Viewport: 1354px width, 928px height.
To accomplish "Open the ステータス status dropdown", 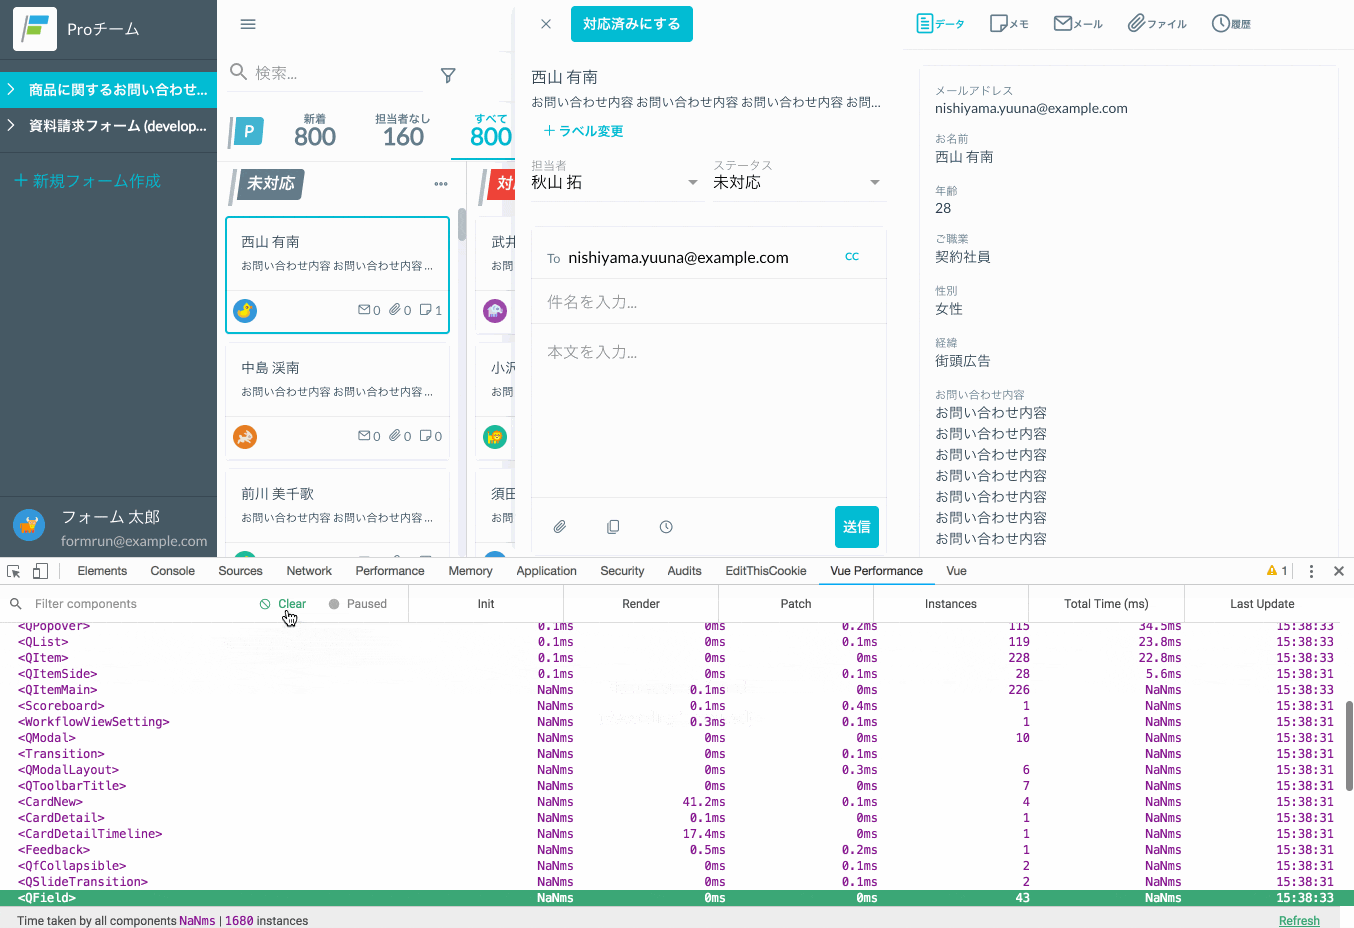I will (874, 182).
